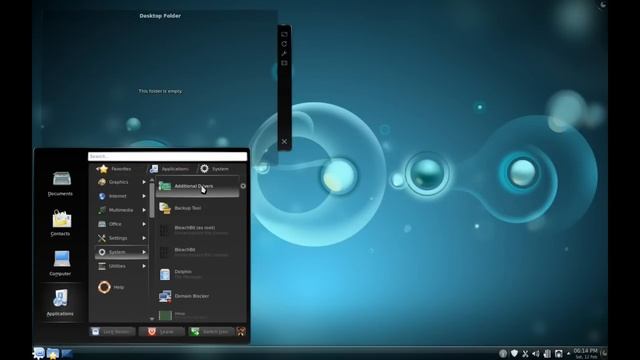The width and height of the screenshot is (640, 360).
Task: Click rotate icon on Desktop Folder widget handle
Action: 284,44
